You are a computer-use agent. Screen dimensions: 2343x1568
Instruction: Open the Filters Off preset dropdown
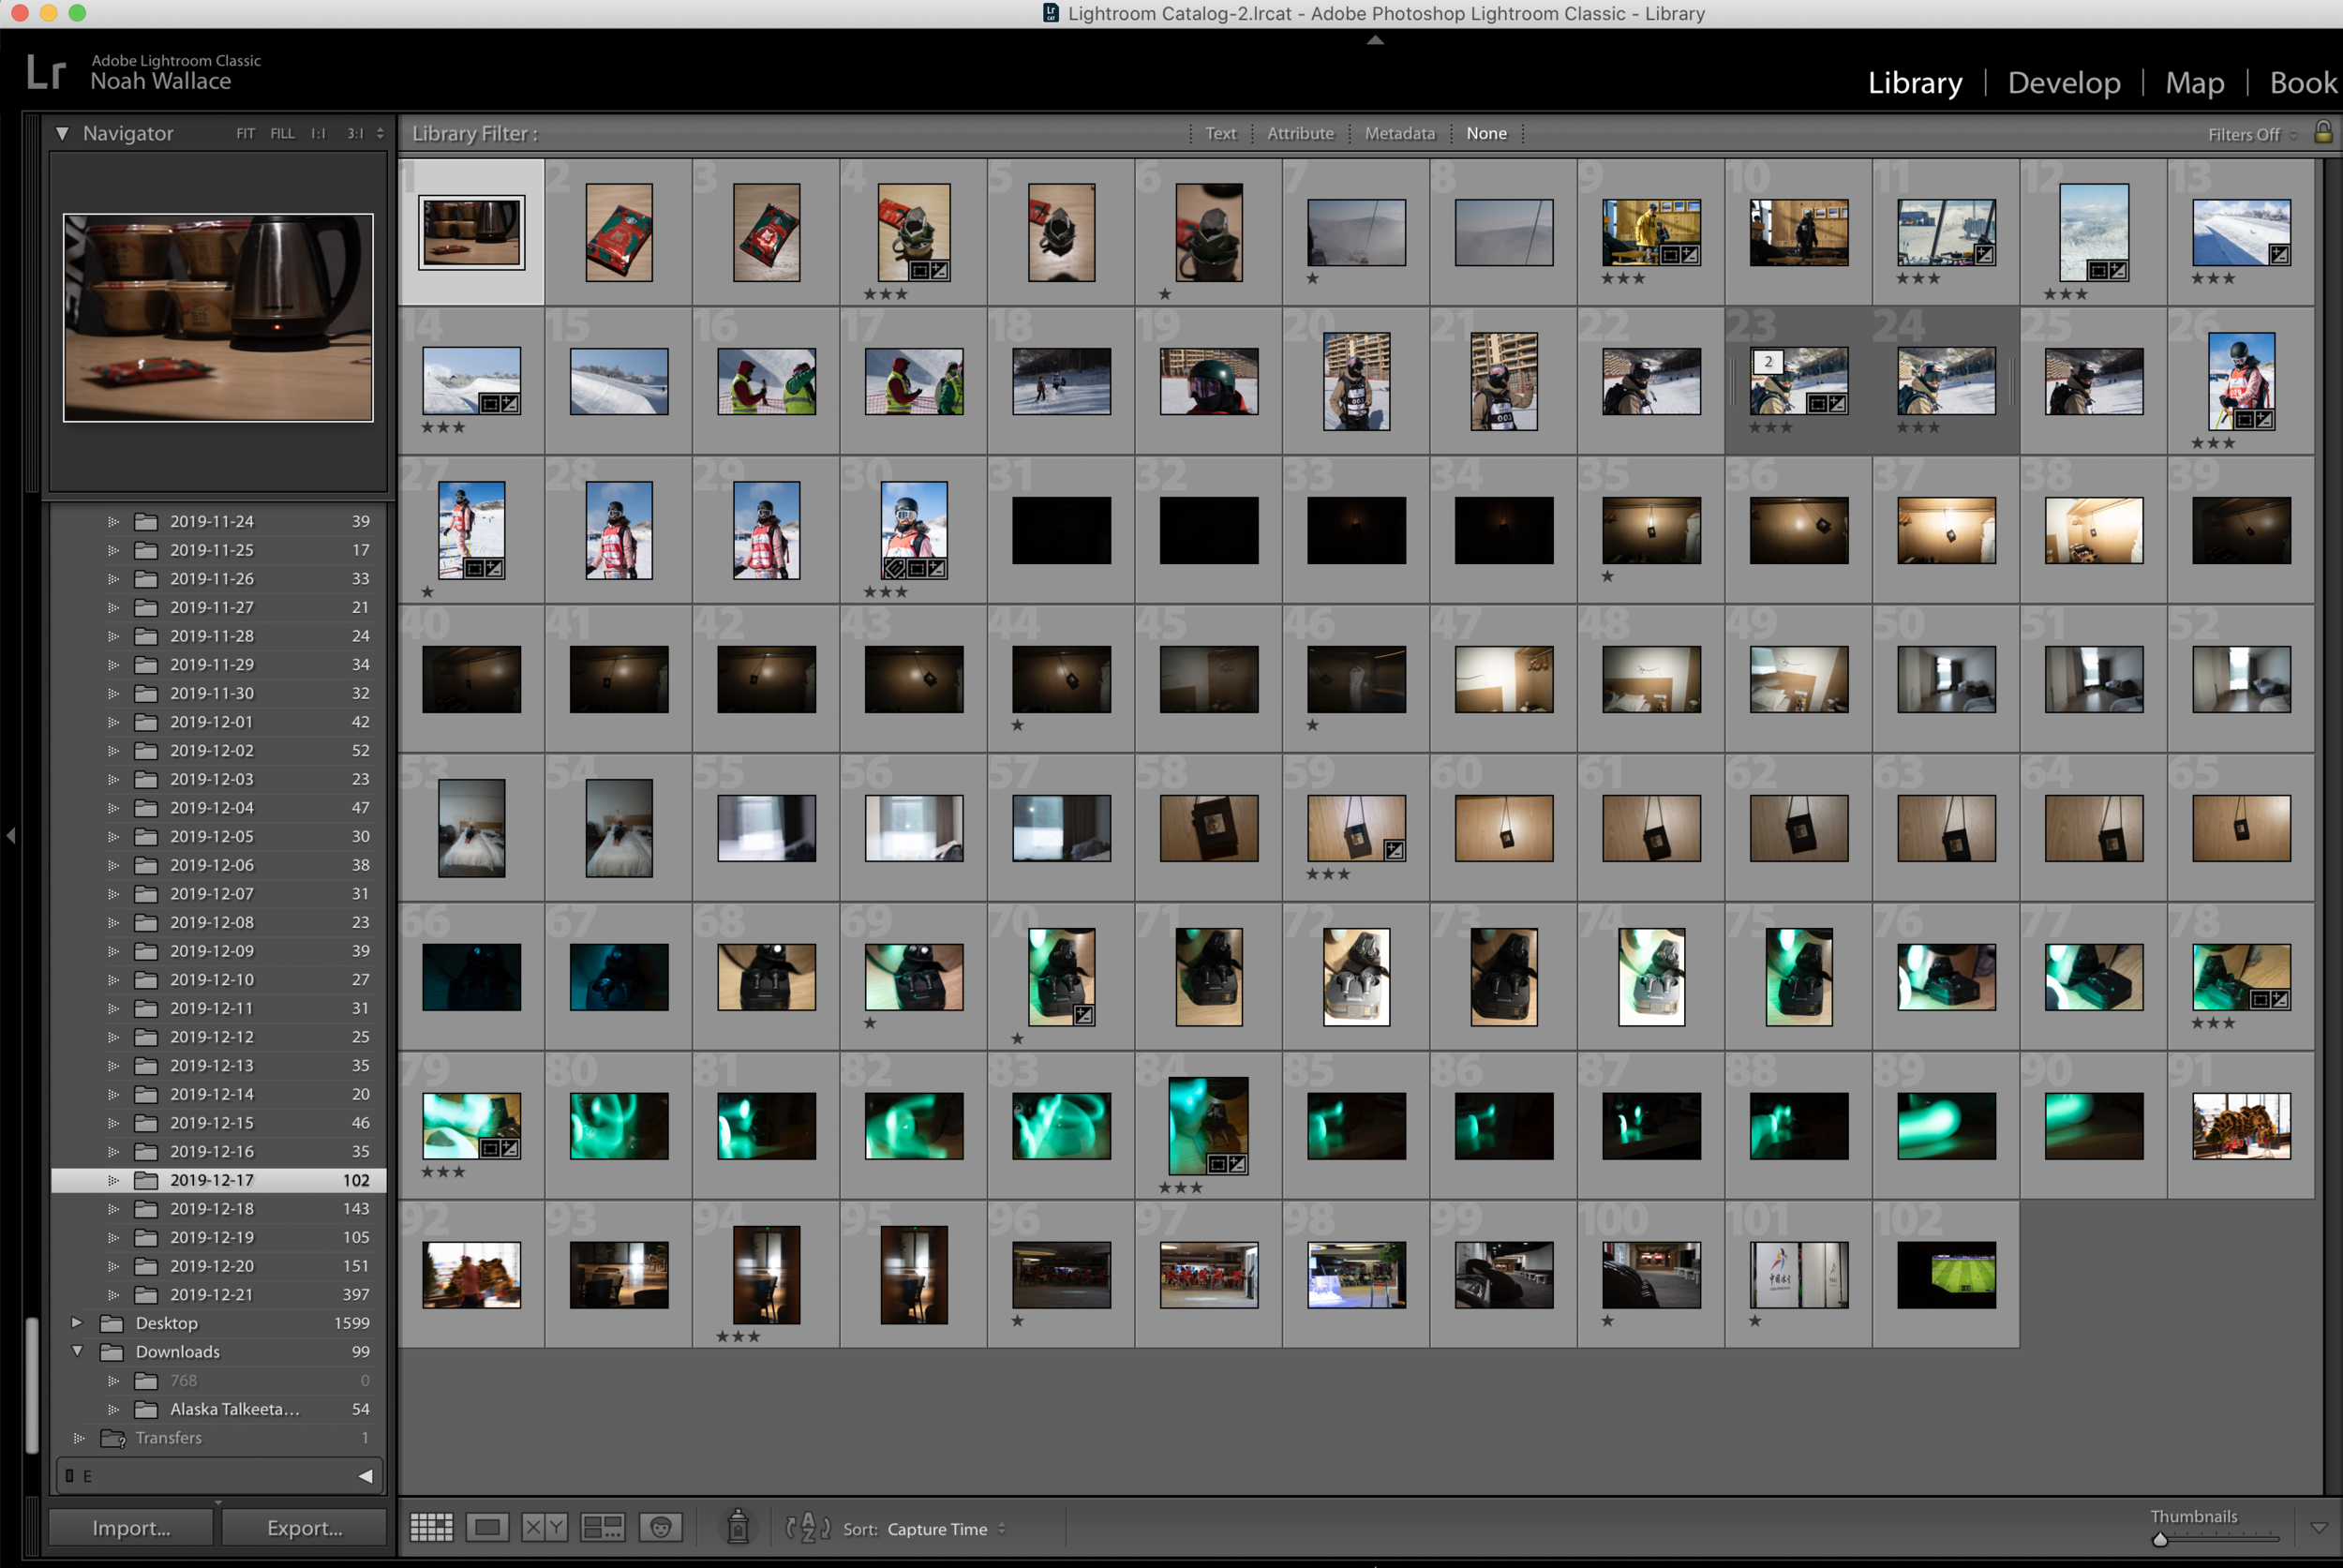[2251, 134]
